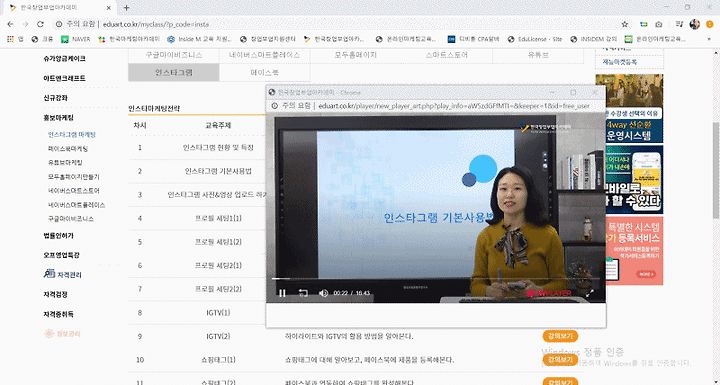Seek along the video progress bar

pyautogui.click(x=436, y=279)
